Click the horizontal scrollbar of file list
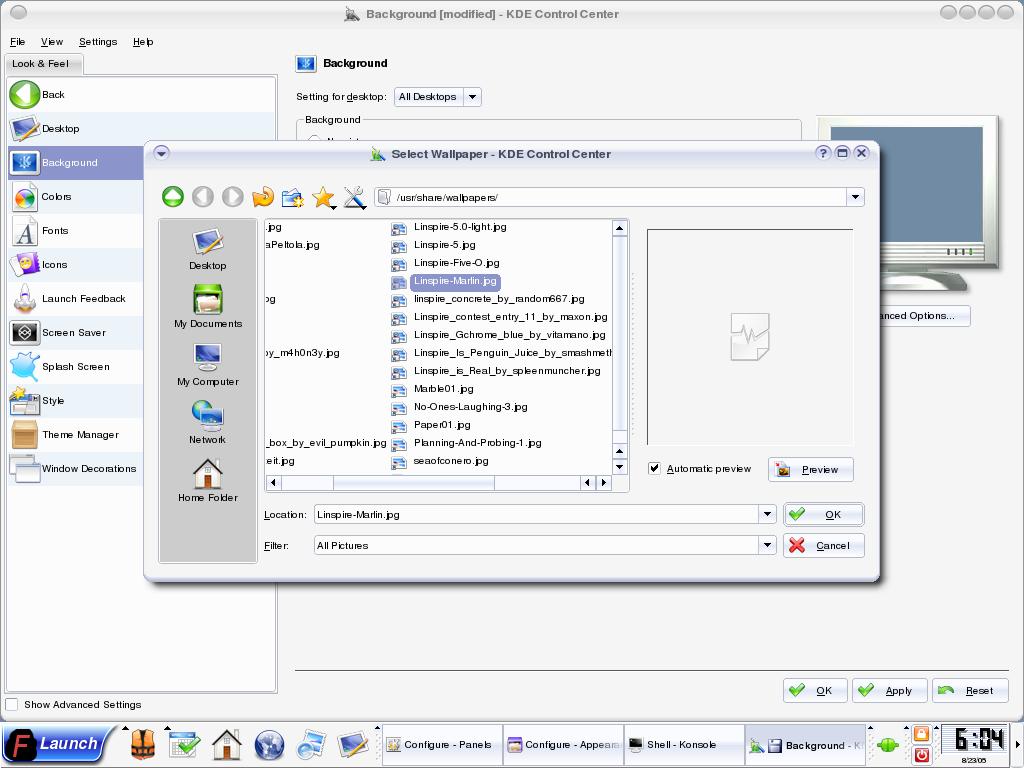This screenshot has height=768, width=1024. click(x=413, y=483)
